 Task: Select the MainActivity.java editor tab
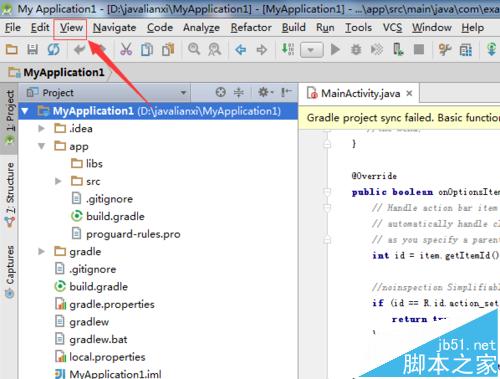click(360, 93)
